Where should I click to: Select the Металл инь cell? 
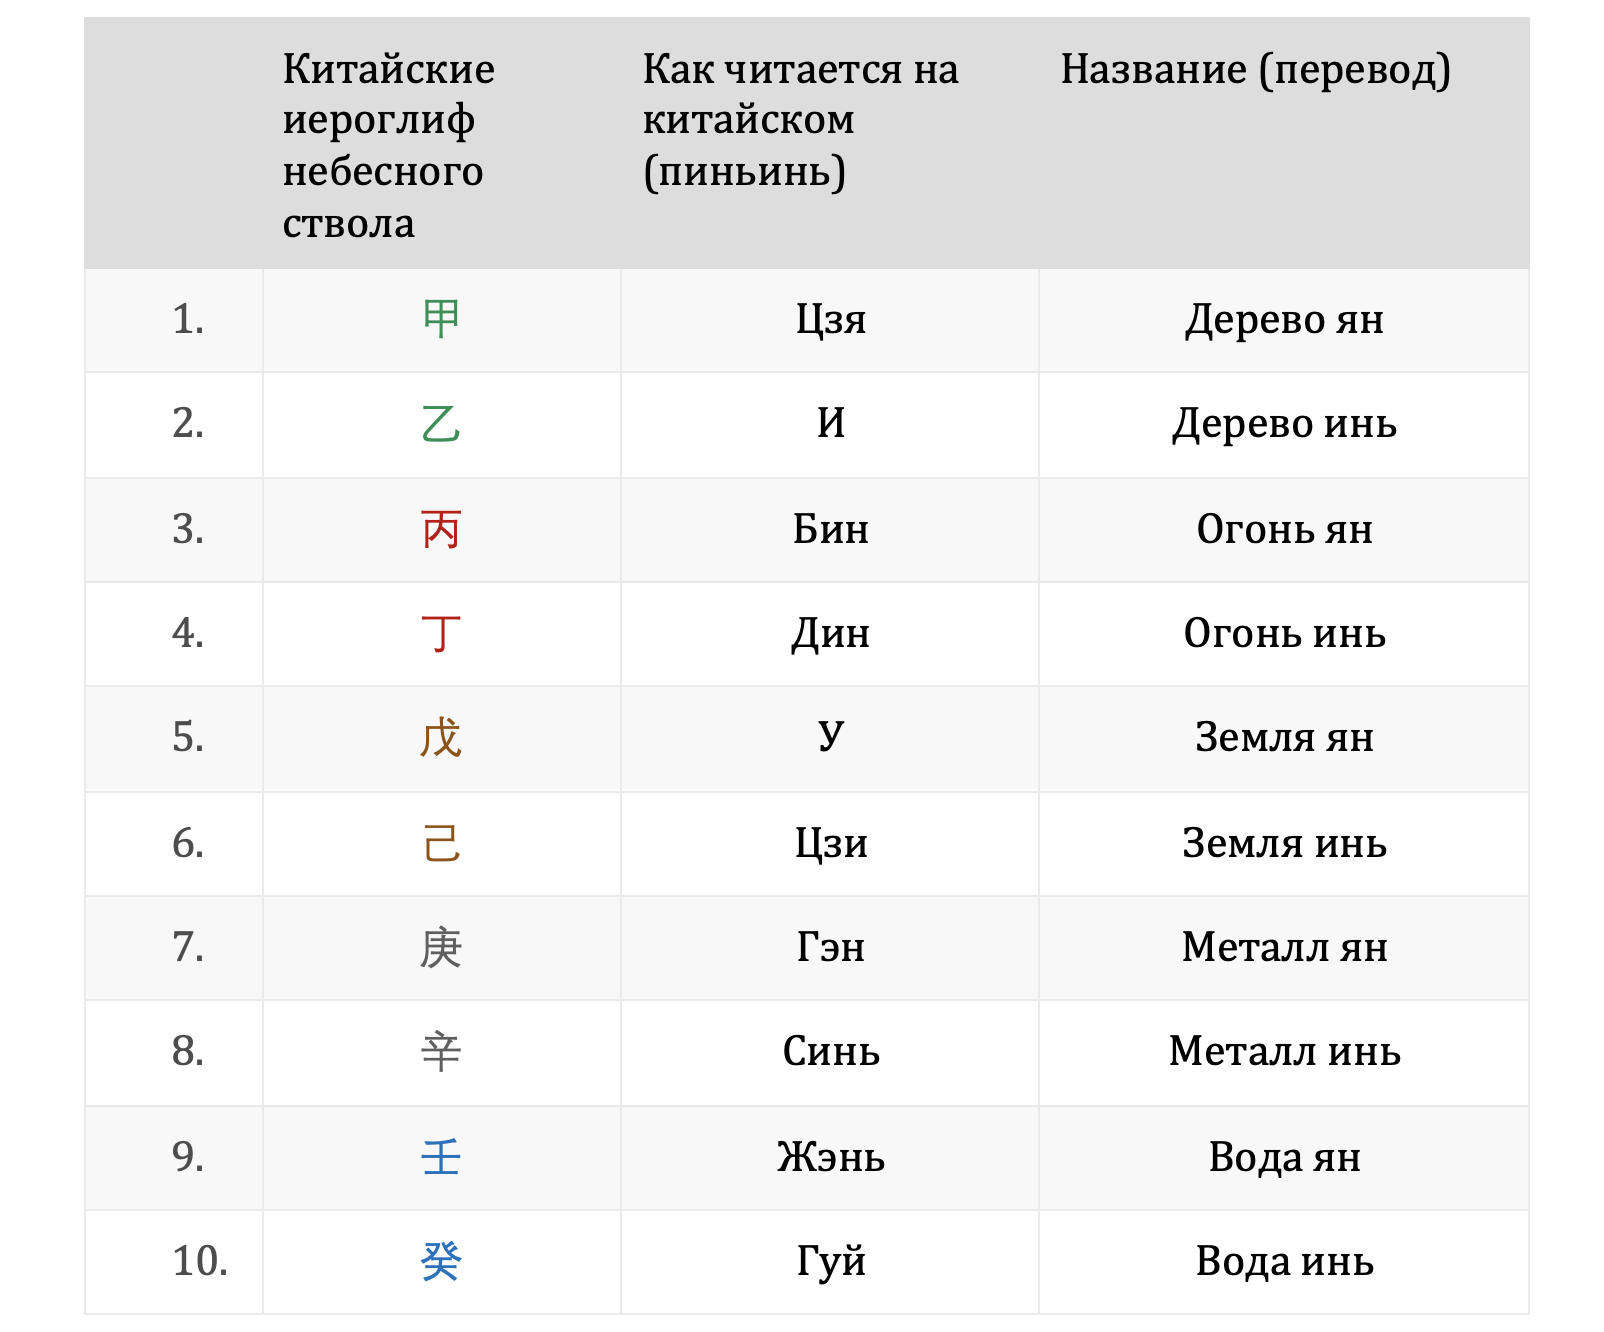tap(1284, 1052)
